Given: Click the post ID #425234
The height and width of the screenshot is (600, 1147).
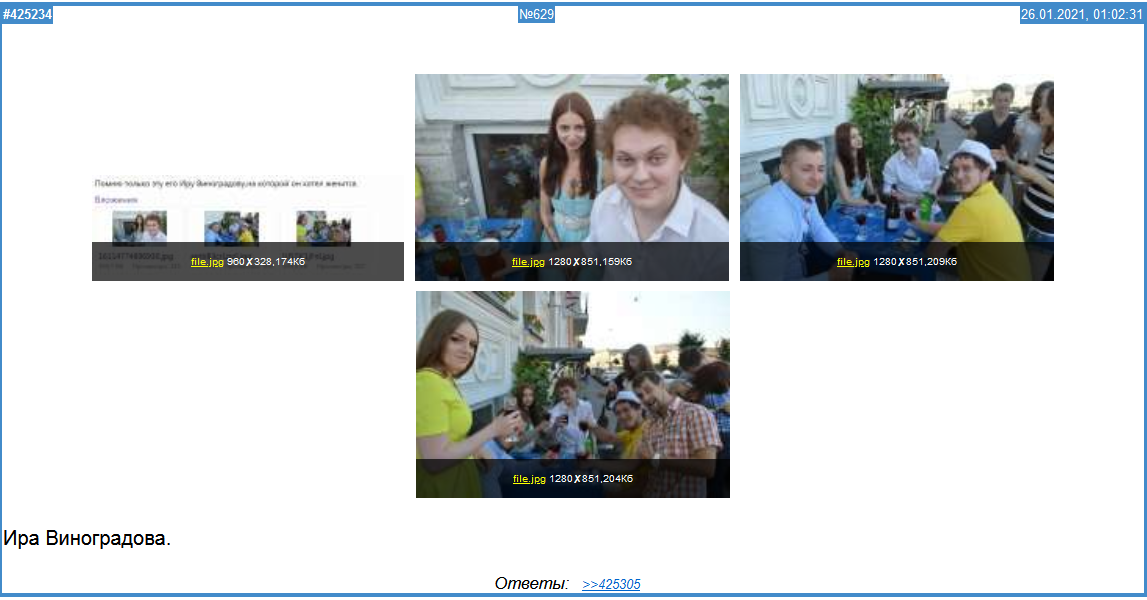Looking at the screenshot, I should pos(28,15).
